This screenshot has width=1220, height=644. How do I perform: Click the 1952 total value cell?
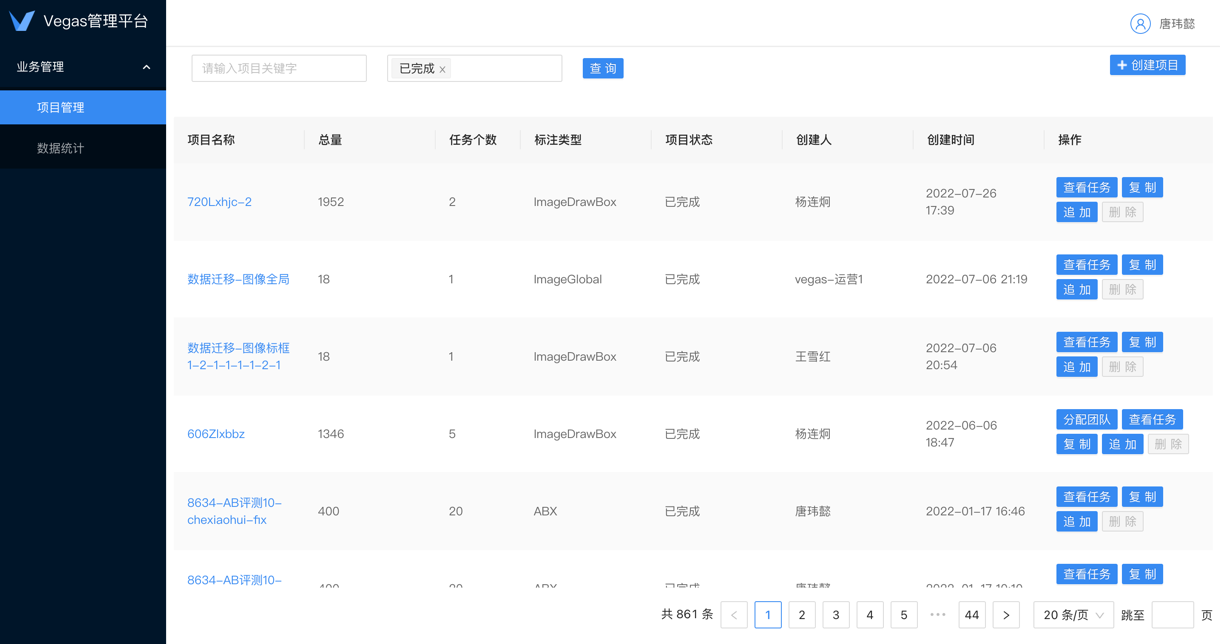(331, 202)
